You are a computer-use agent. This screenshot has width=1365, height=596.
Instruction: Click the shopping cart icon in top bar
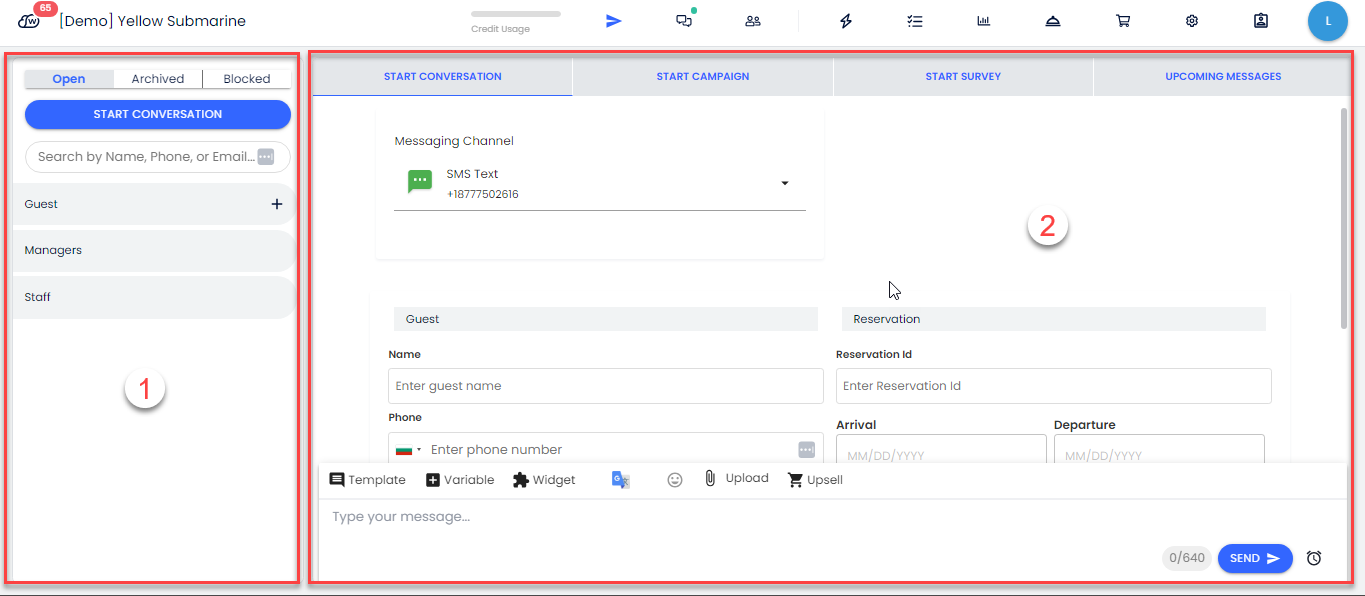[1123, 21]
